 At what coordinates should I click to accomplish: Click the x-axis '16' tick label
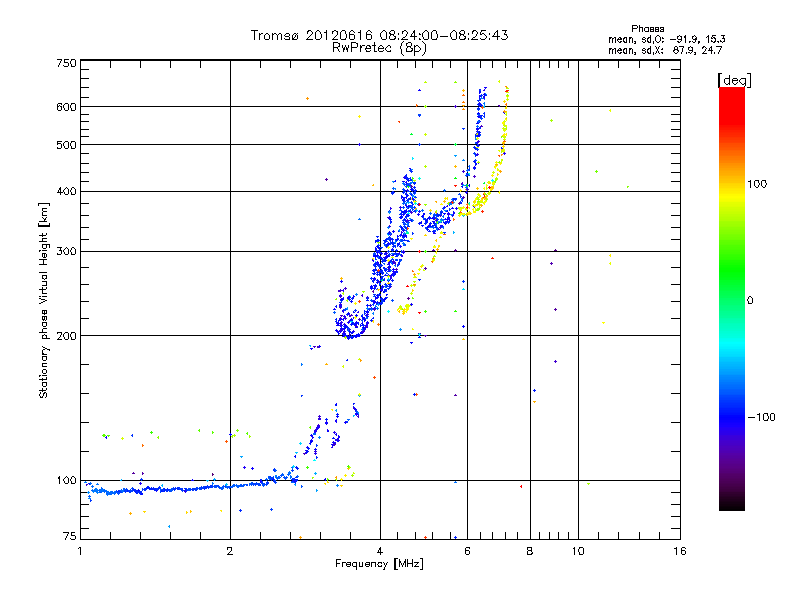pos(680,551)
